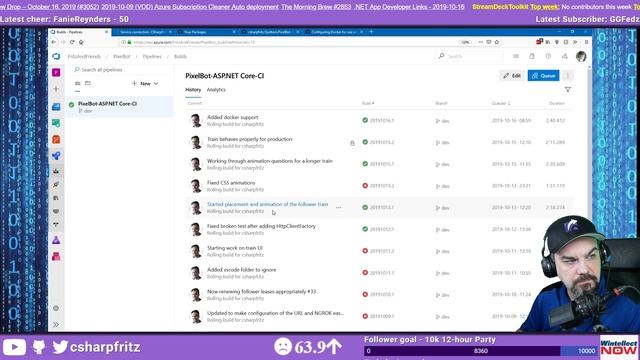Viewport: 640px width, 360px height.
Task: Switch to the History tab
Action: [193, 90]
